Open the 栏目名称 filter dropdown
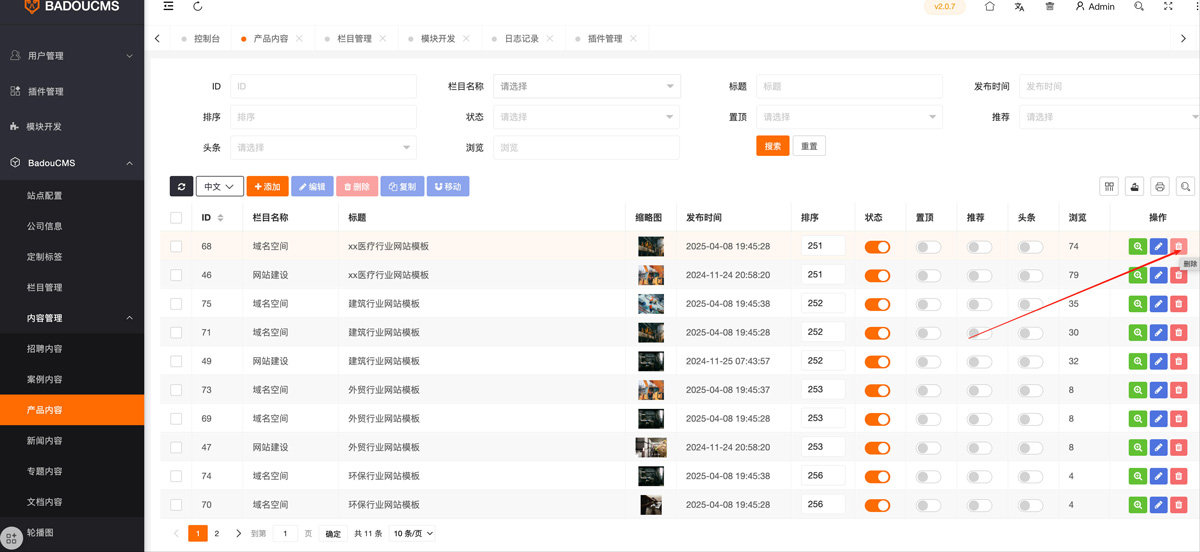Image resolution: width=1200 pixels, height=552 pixels. point(587,87)
